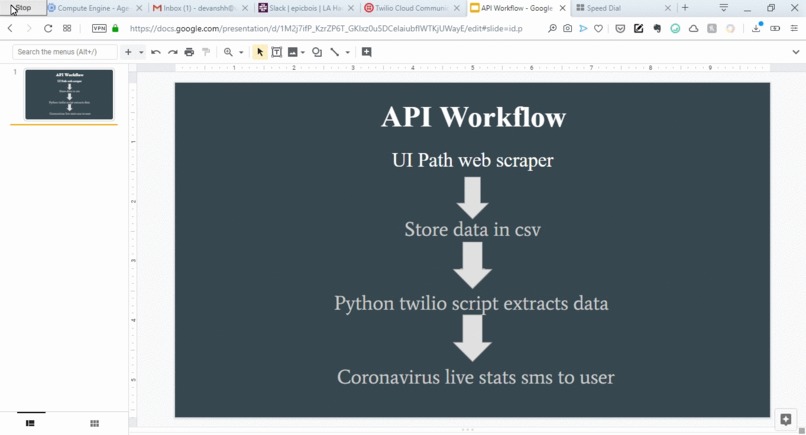Switch to the Compute Engine browser tab

[91, 8]
